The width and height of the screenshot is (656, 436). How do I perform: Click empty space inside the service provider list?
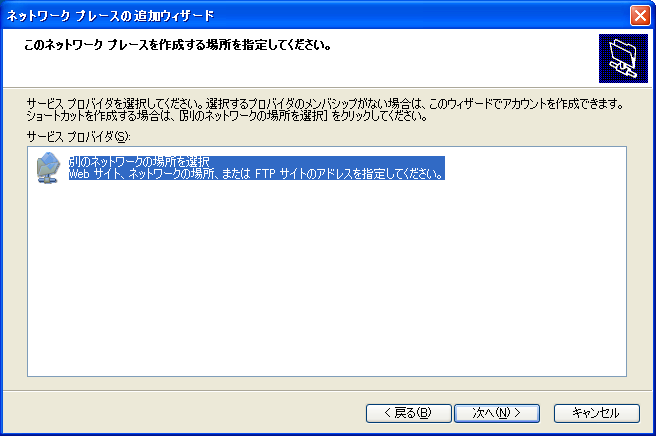click(x=326, y=290)
